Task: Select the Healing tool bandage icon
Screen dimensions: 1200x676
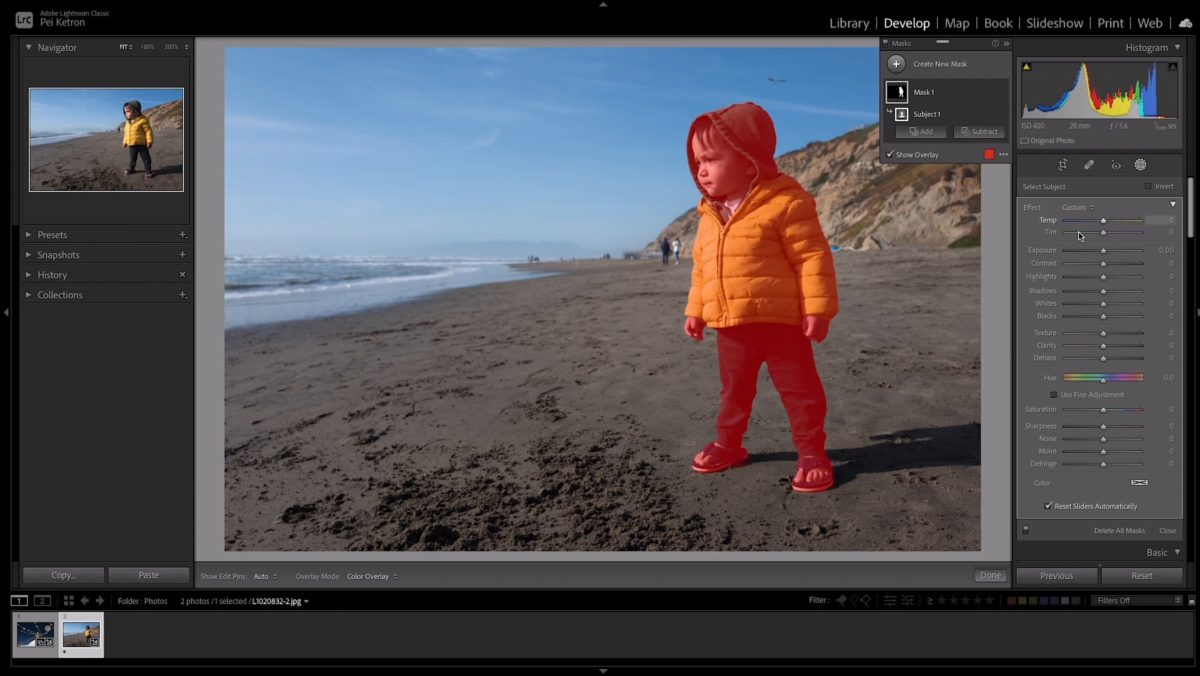Action: click(1088, 165)
